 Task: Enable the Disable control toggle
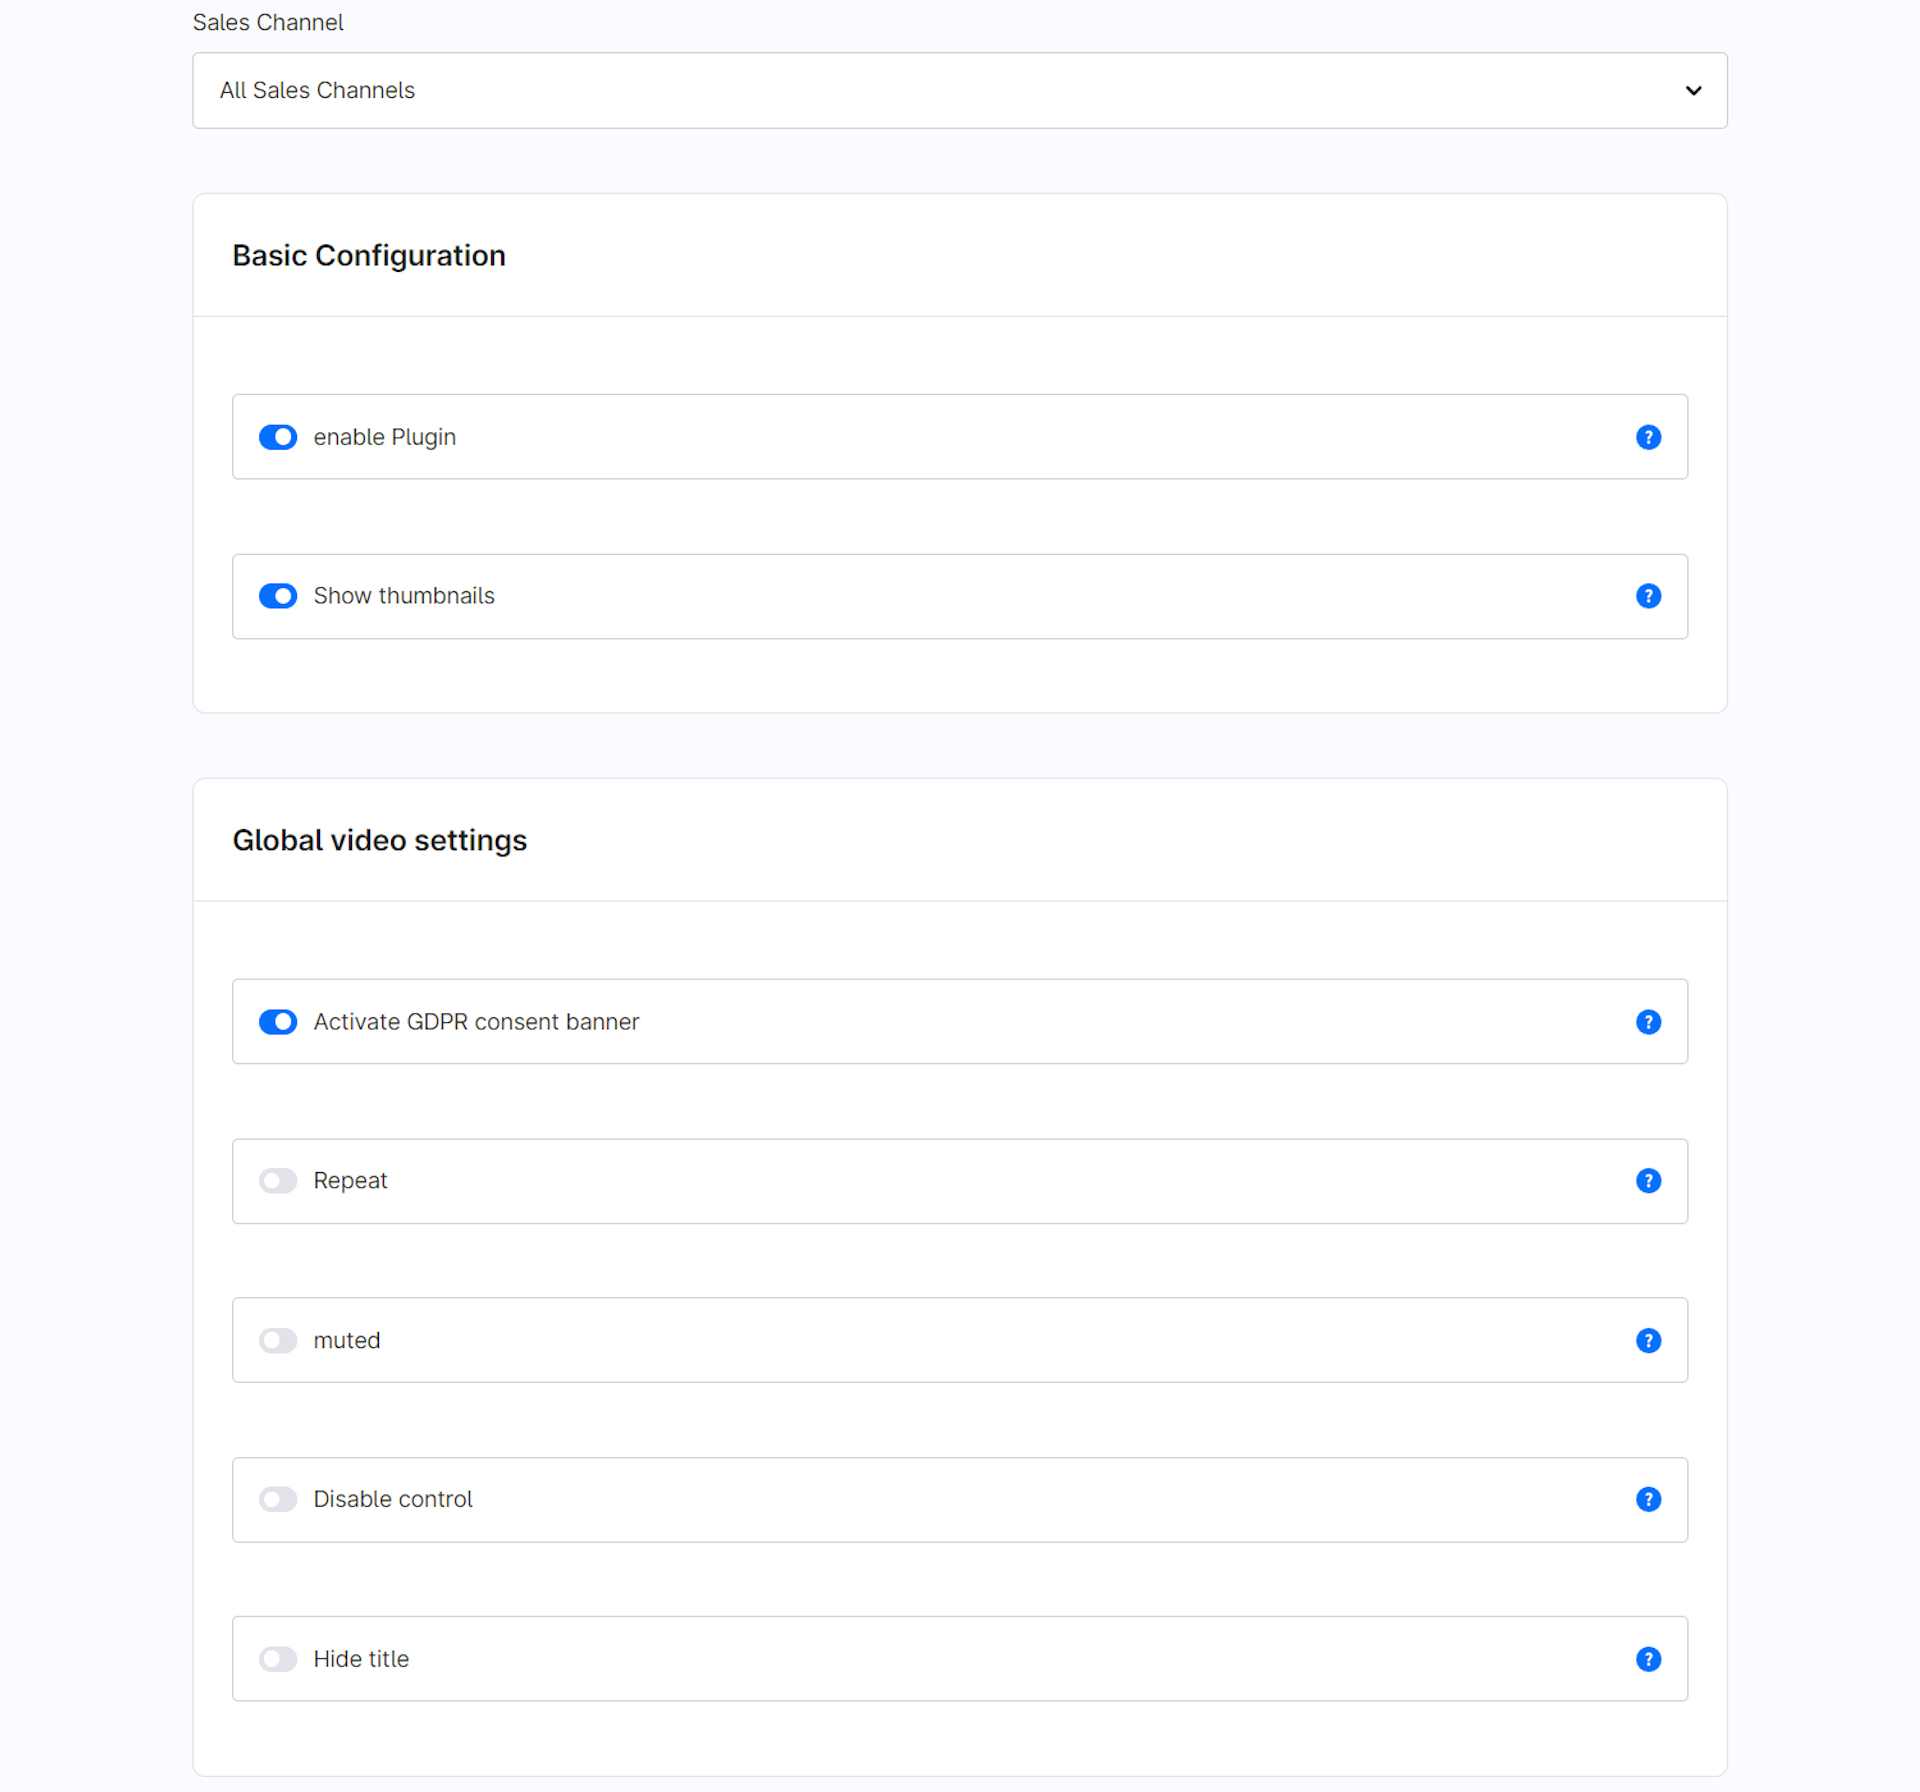pyautogui.click(x=278, y=1499)
